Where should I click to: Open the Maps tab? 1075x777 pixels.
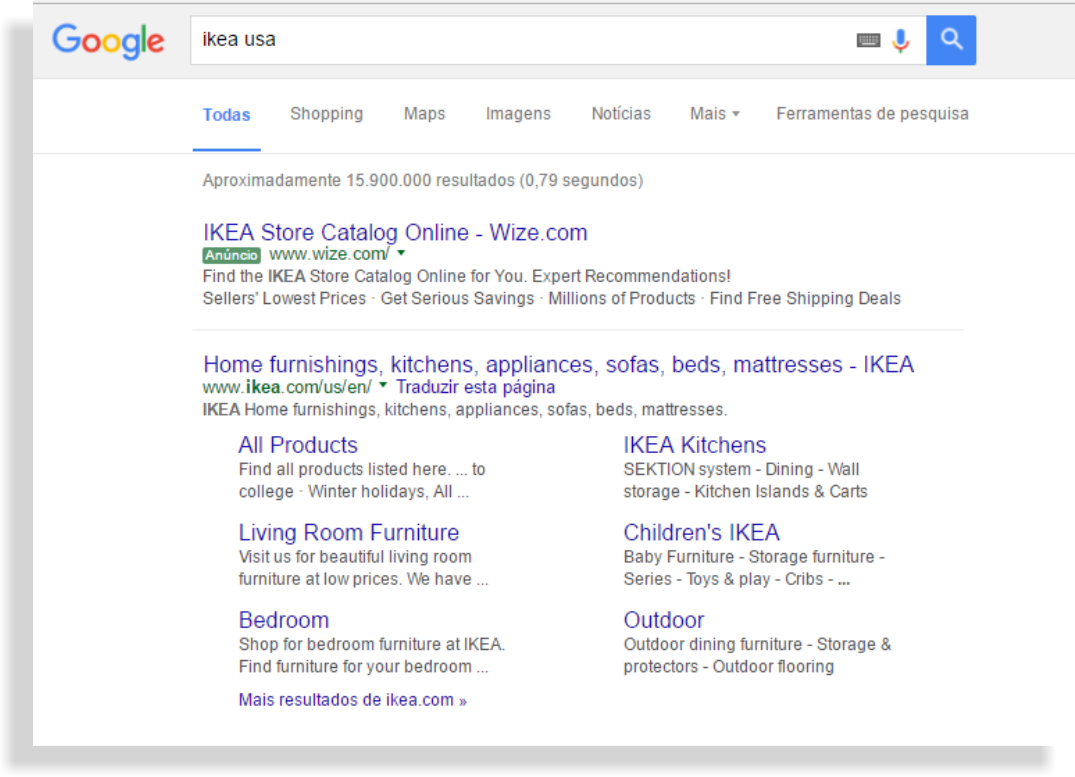coord(424,114)
